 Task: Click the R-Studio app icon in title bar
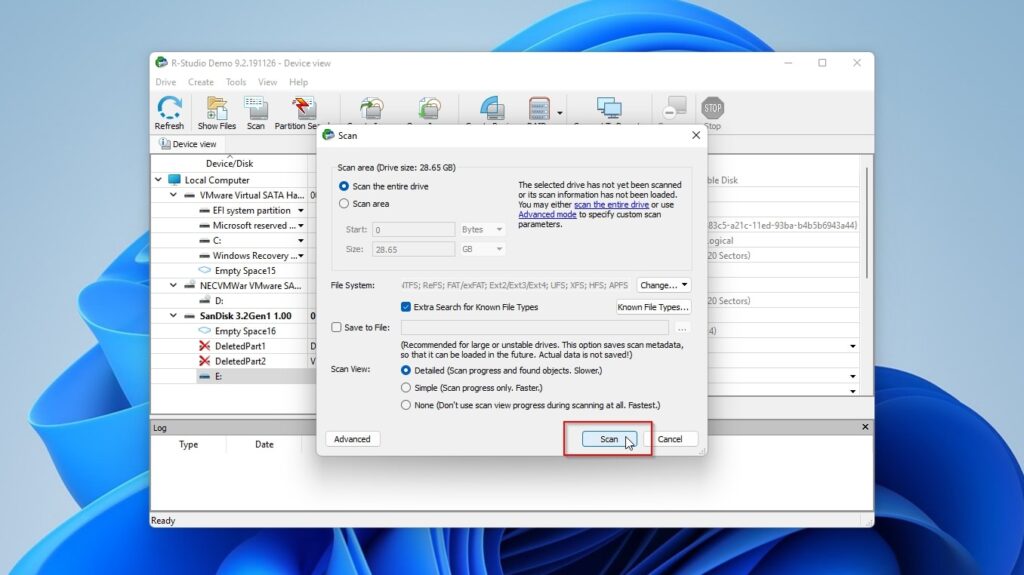[x=161, y=63]
